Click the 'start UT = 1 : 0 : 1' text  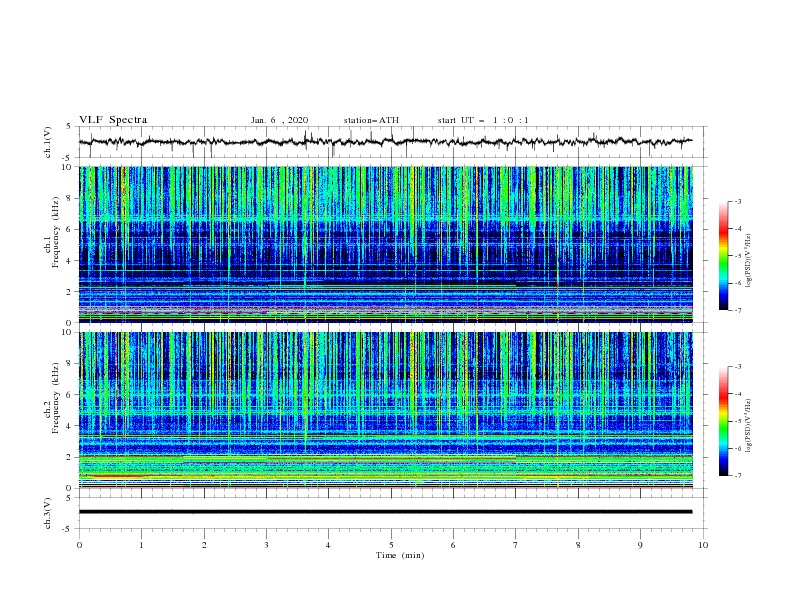tap(483, 120)
